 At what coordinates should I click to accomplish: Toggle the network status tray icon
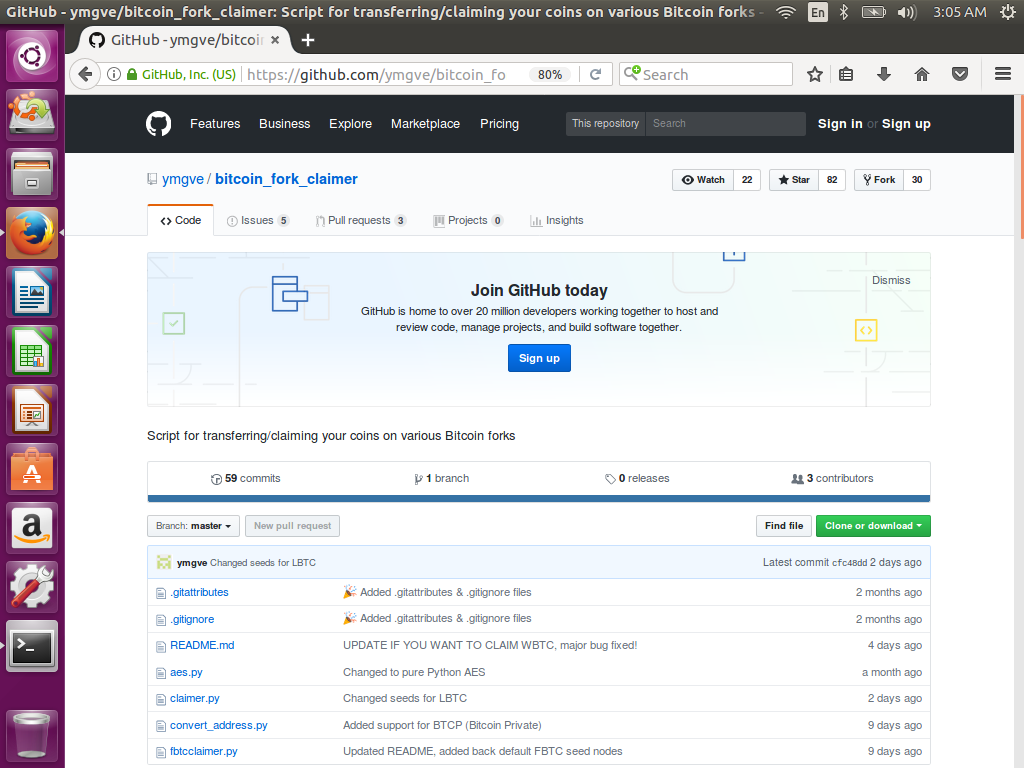click(x=785, y=13)
